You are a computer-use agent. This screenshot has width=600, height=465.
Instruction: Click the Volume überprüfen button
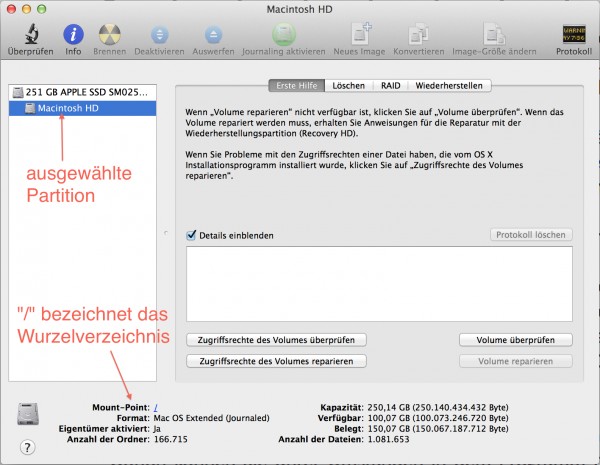tap(515, 340)
